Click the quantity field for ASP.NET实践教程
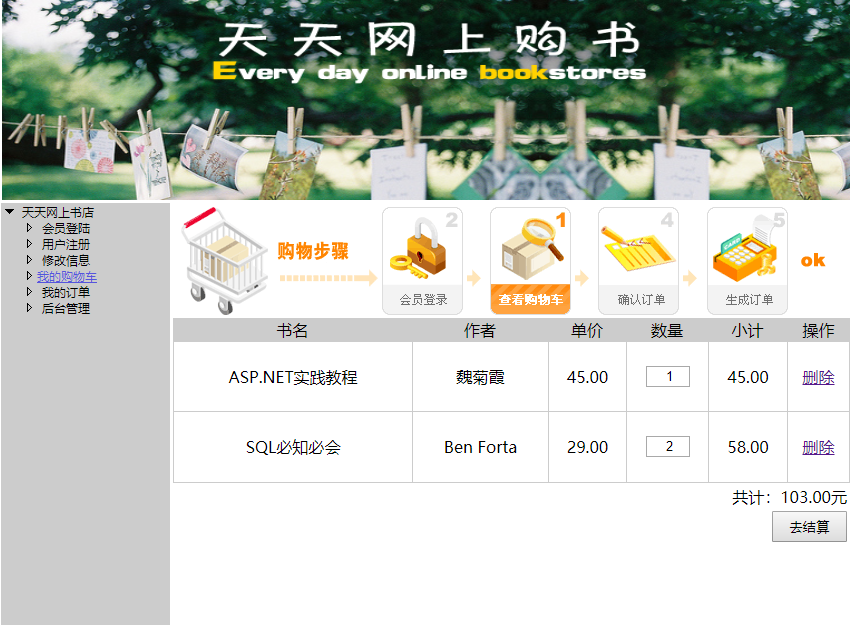Image resolution: width=852 pixels, height=627 pixels. 667,377
